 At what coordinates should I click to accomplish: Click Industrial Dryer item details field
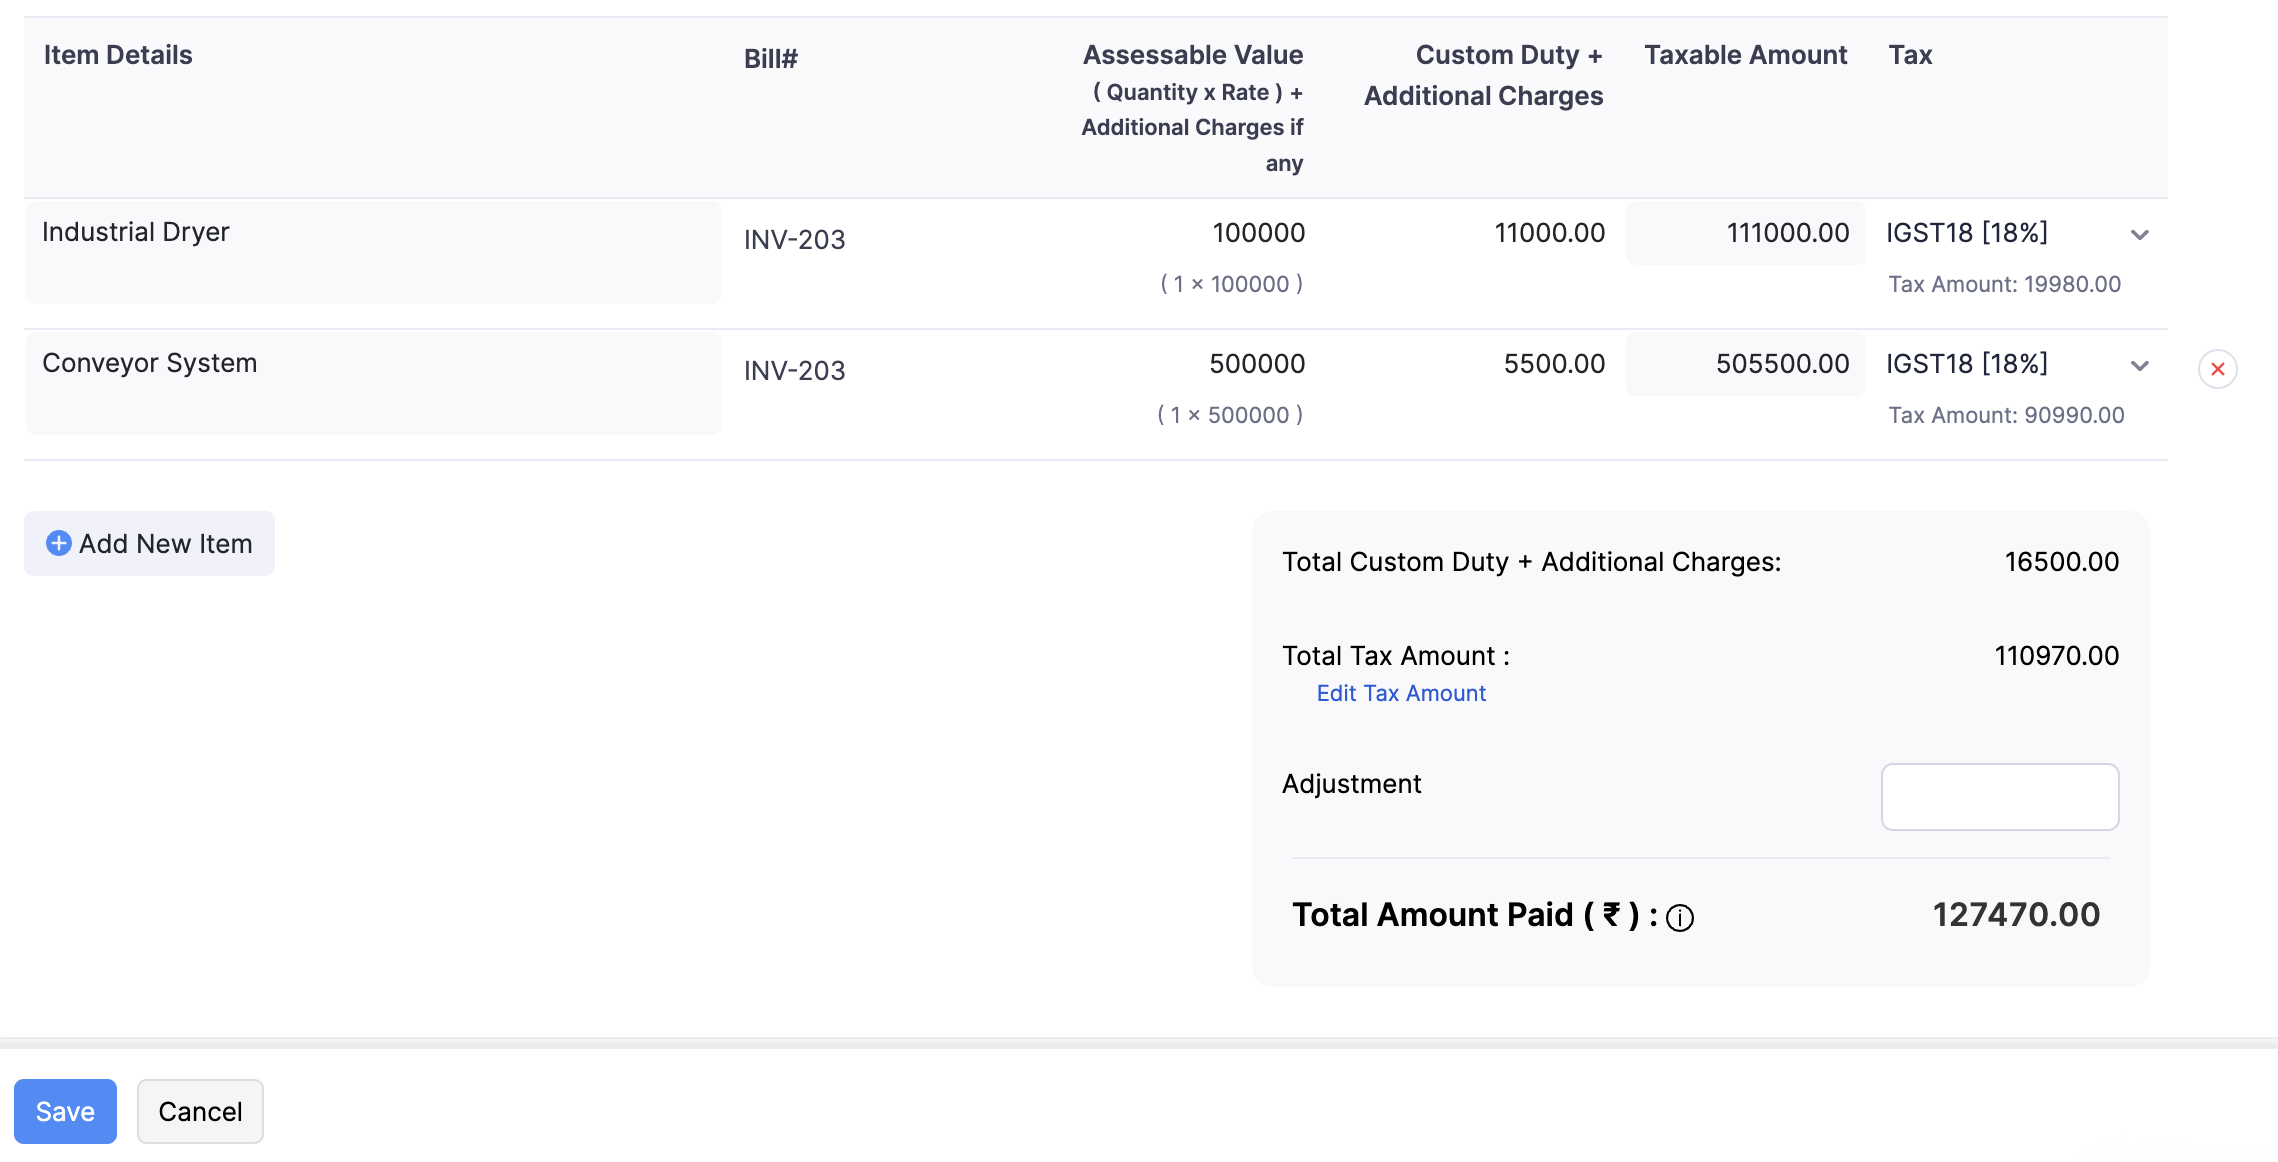point(373,253)
